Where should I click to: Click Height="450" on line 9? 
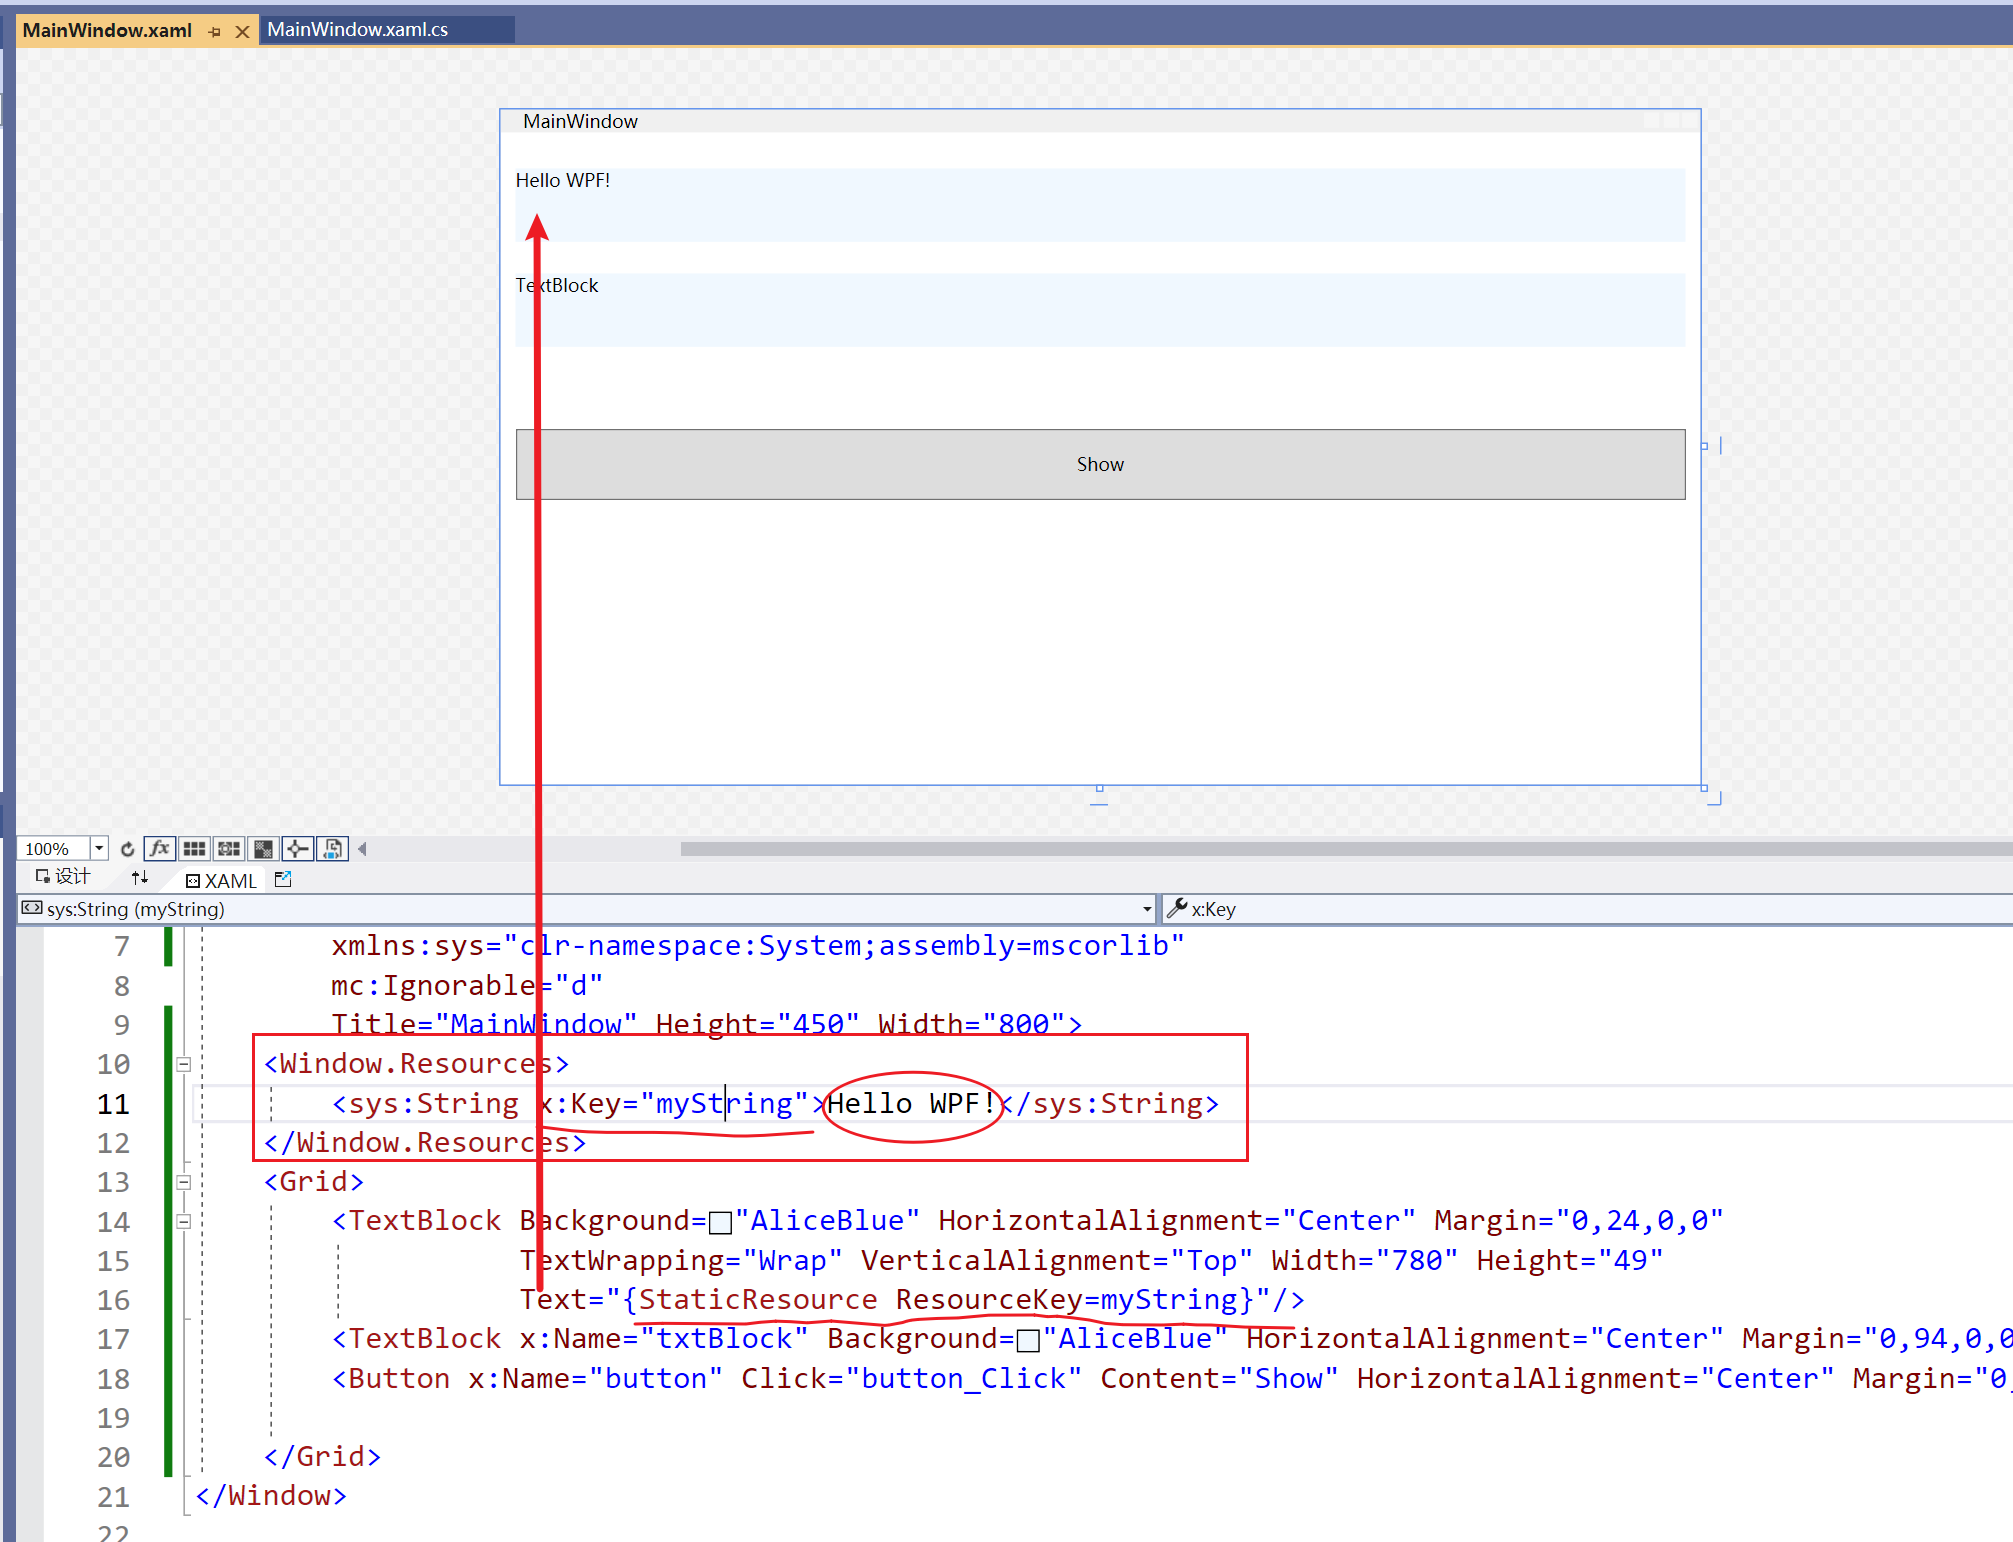(757, 1025)
